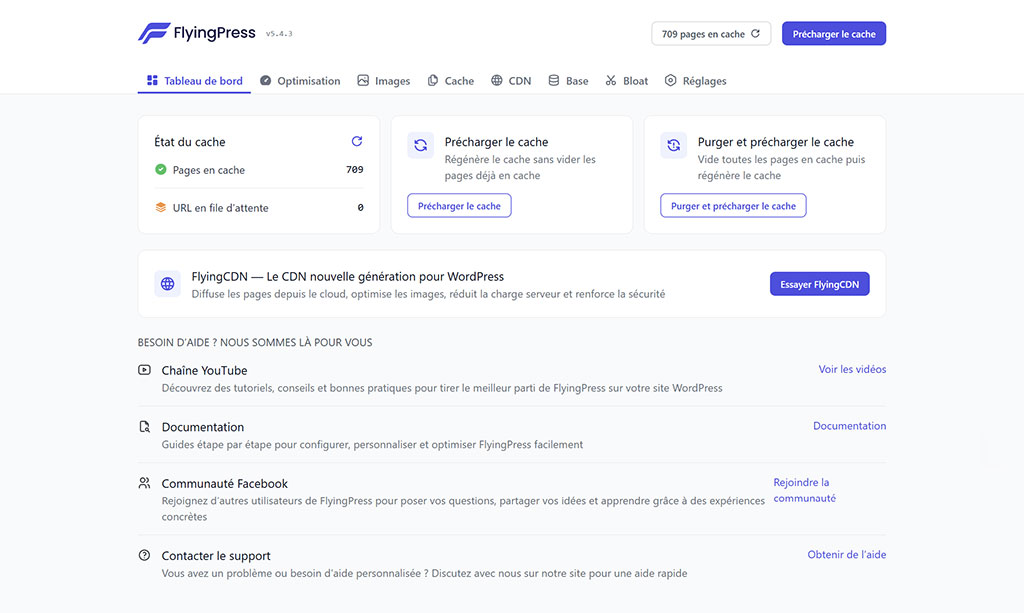Click the Obtenir de l'aide link
This screenshot has width=1024, height=613.
pos(847,554)
